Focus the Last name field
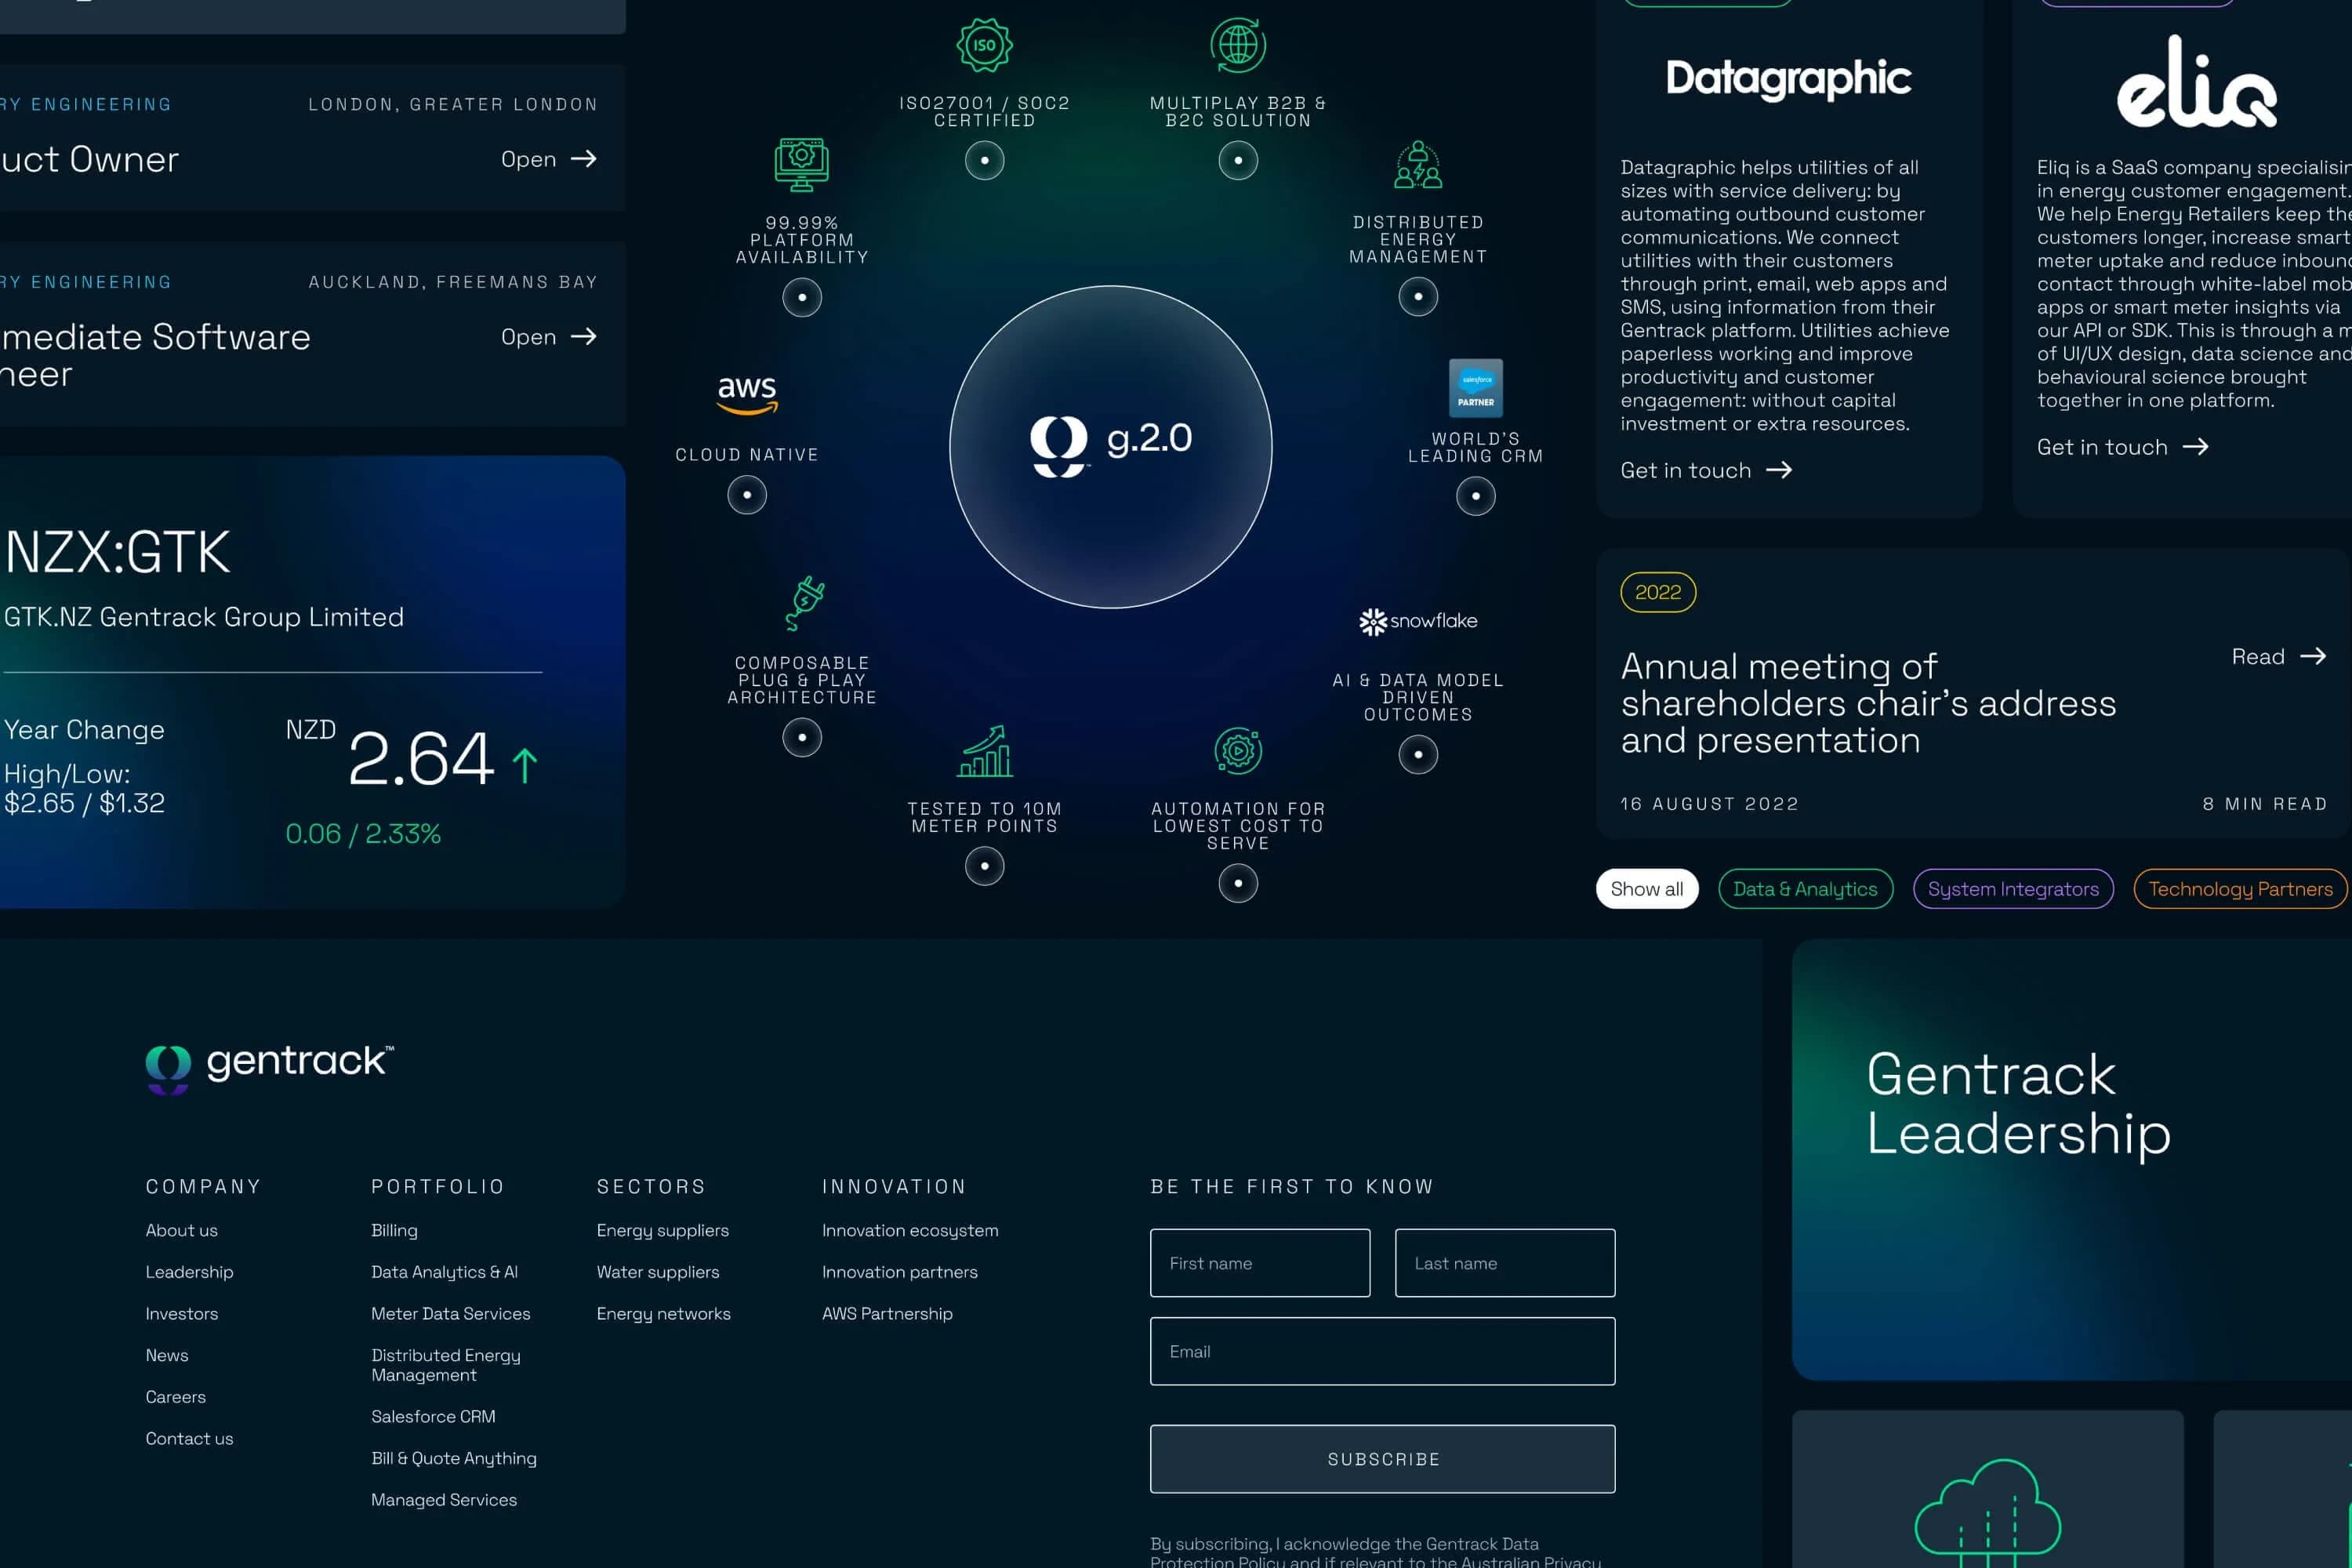Viewport: 2352px width, 1568px height. tap(1505, 1263)
